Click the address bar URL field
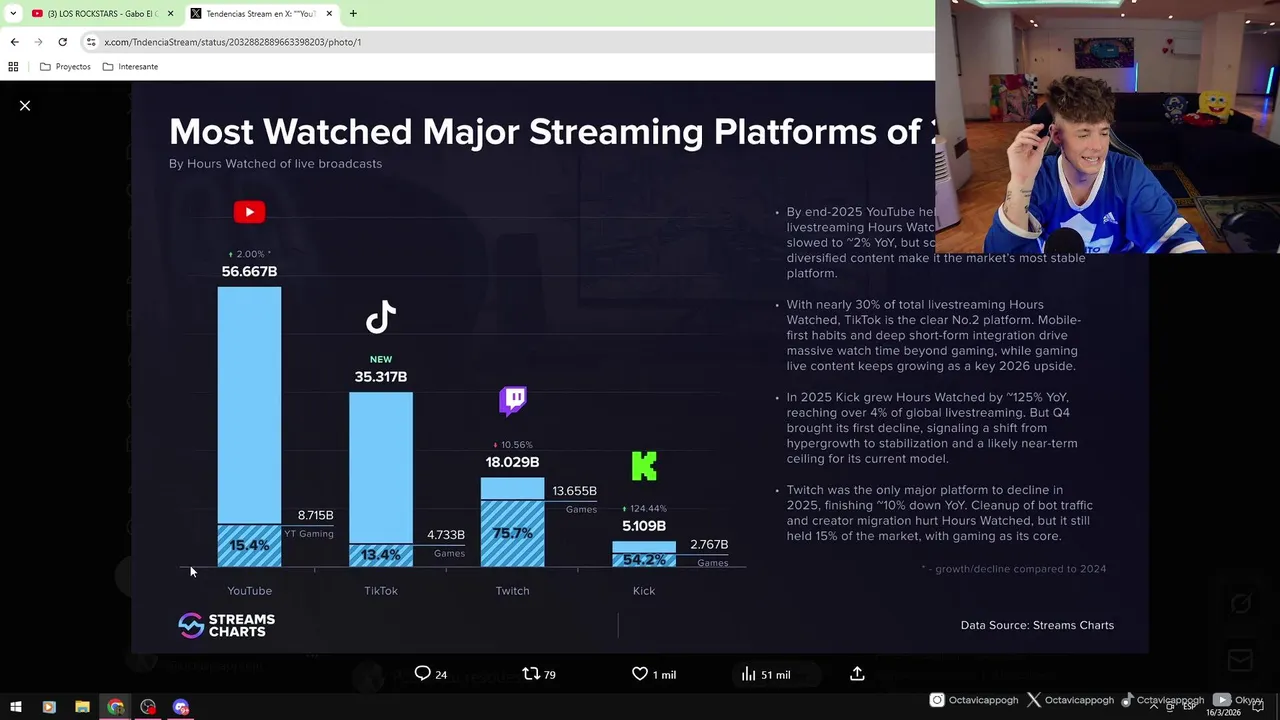1280x720 pixels. tap(510, 42)
